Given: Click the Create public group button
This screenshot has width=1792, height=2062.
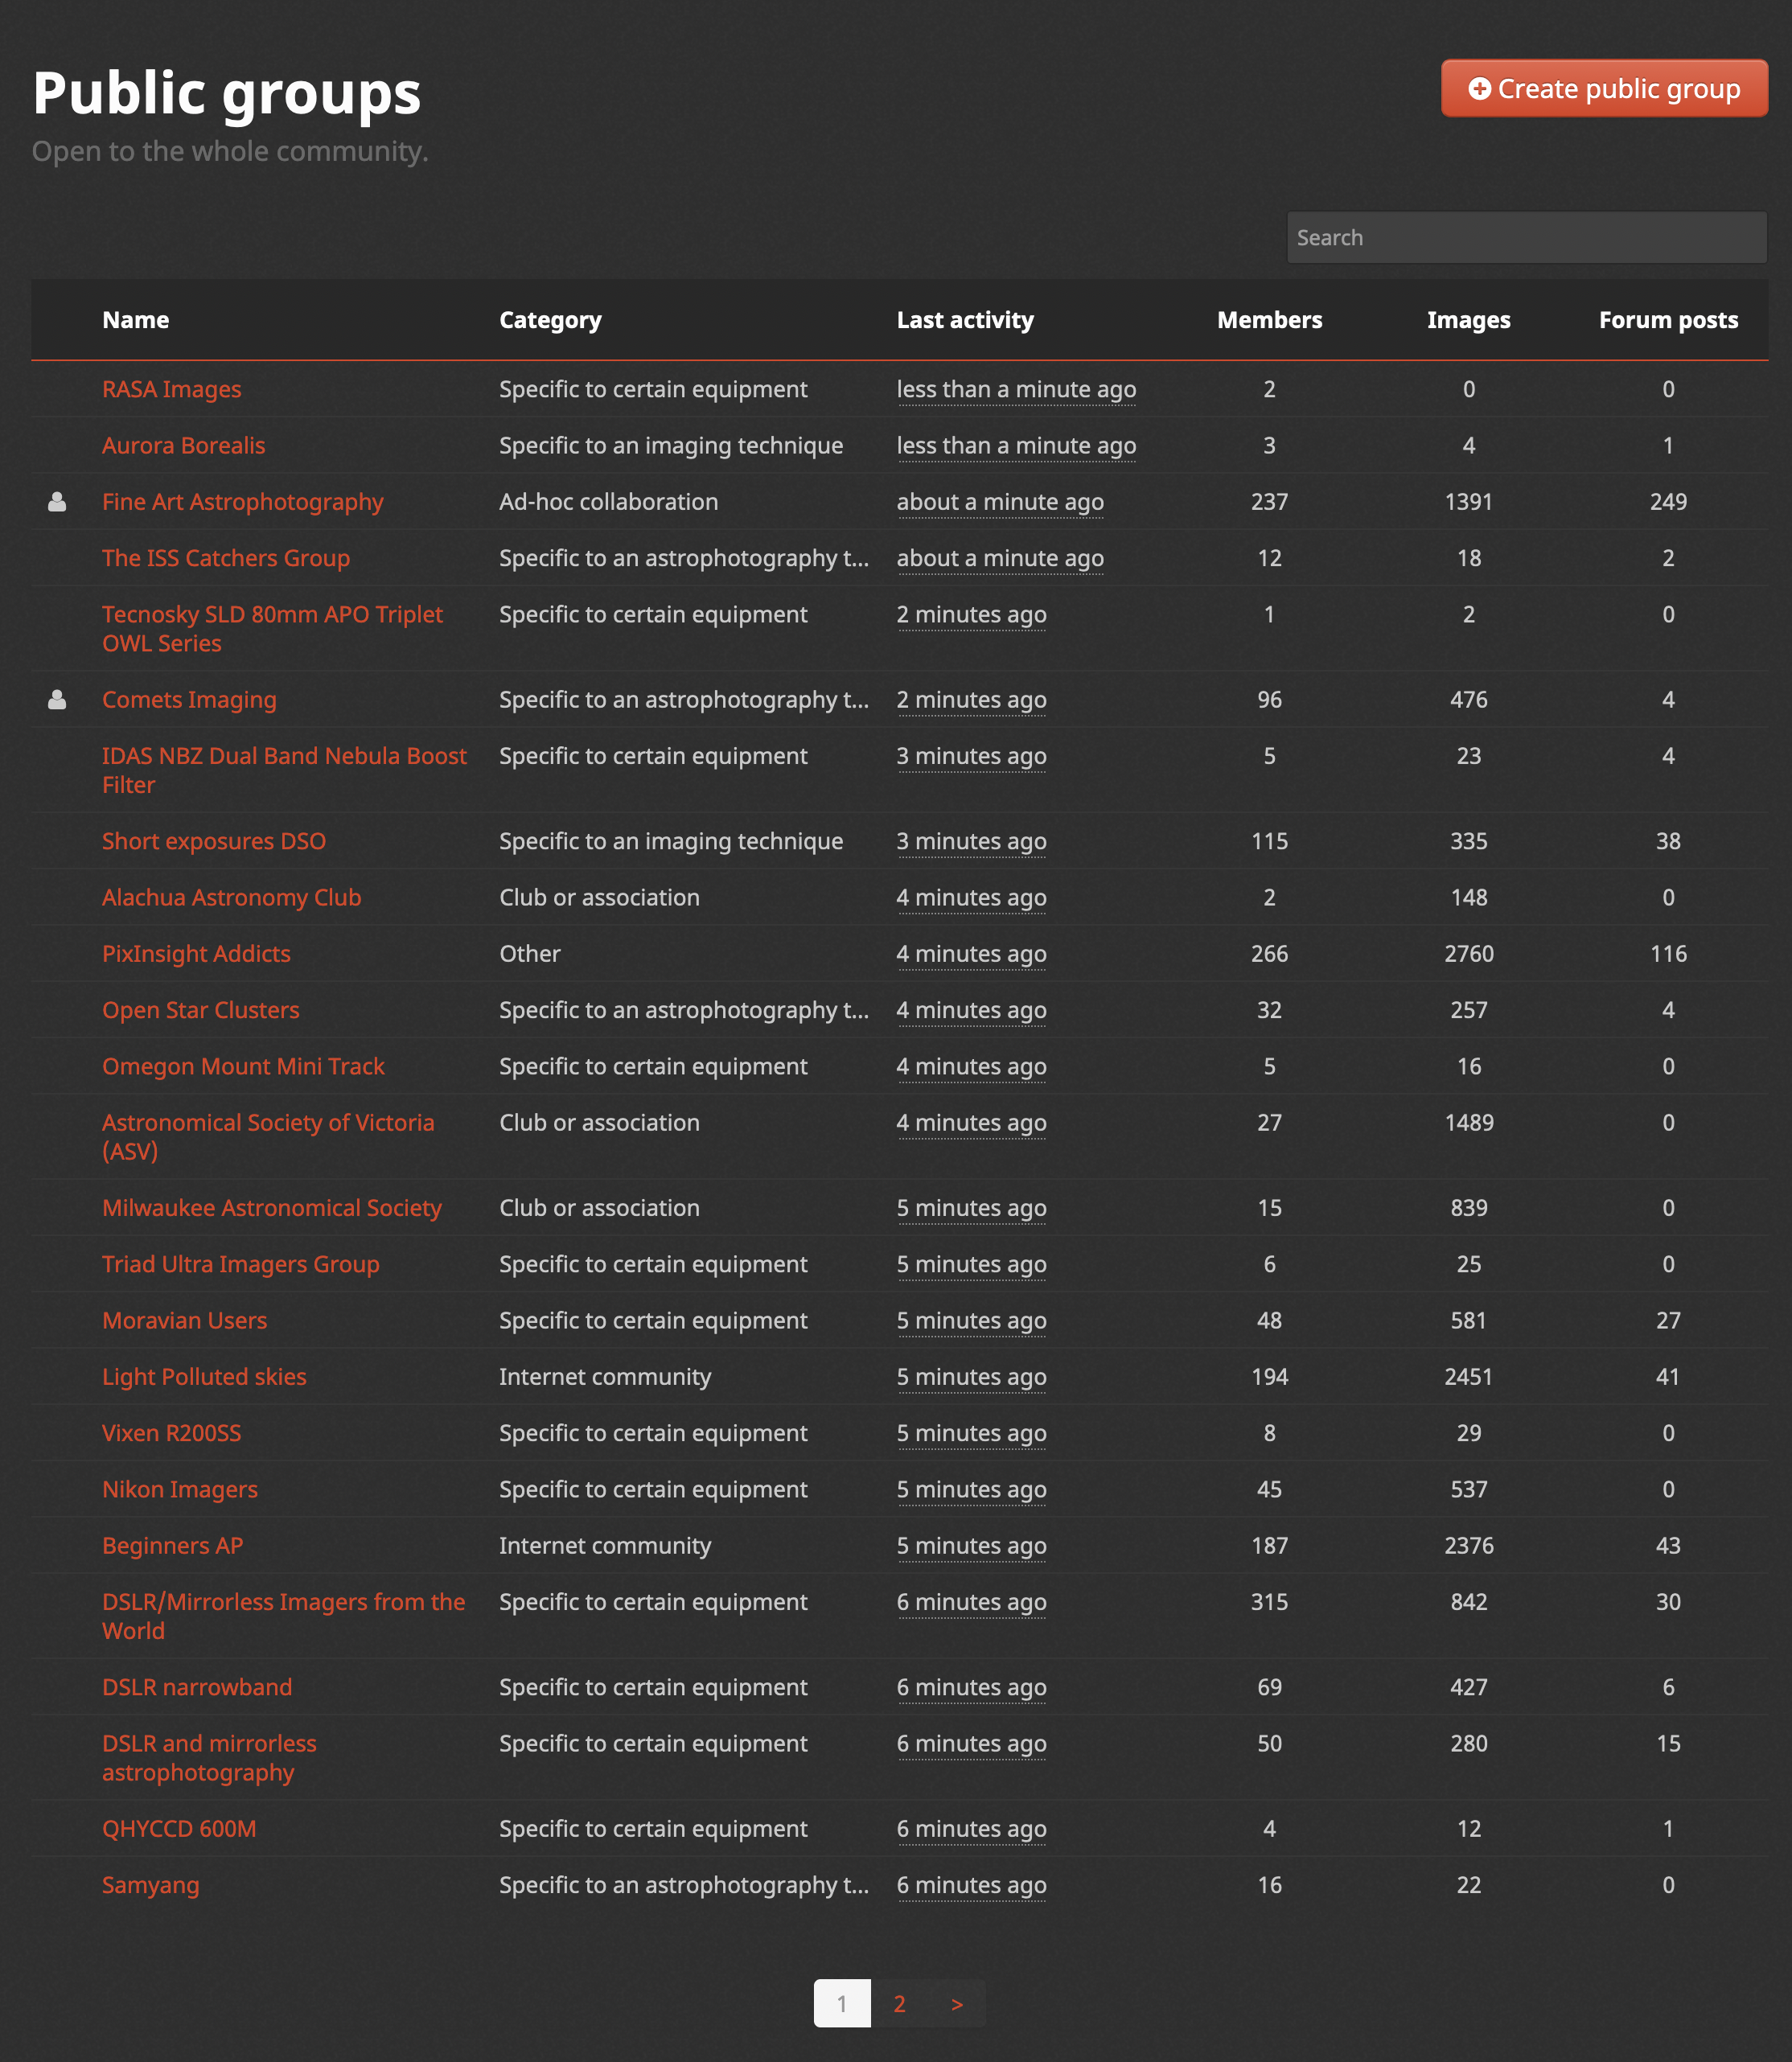Looking at the screenshot, I should pyautogui.click(x=1604, y=89).
